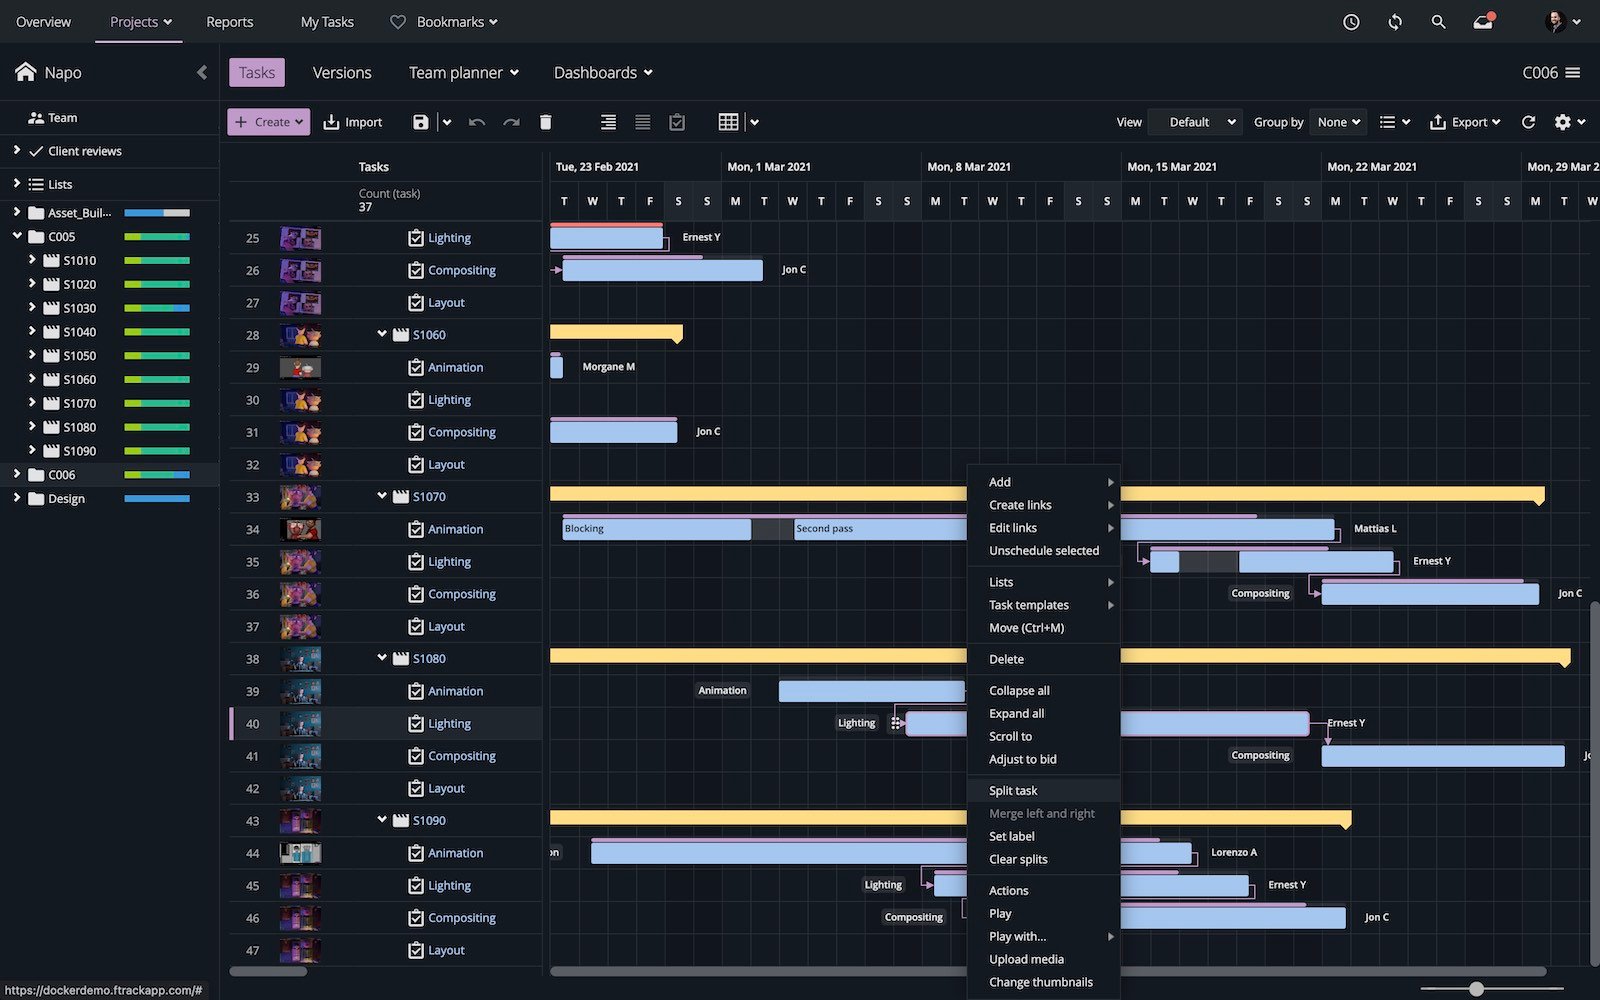Collapse the S1070 shot row

(x=381, y=496)
